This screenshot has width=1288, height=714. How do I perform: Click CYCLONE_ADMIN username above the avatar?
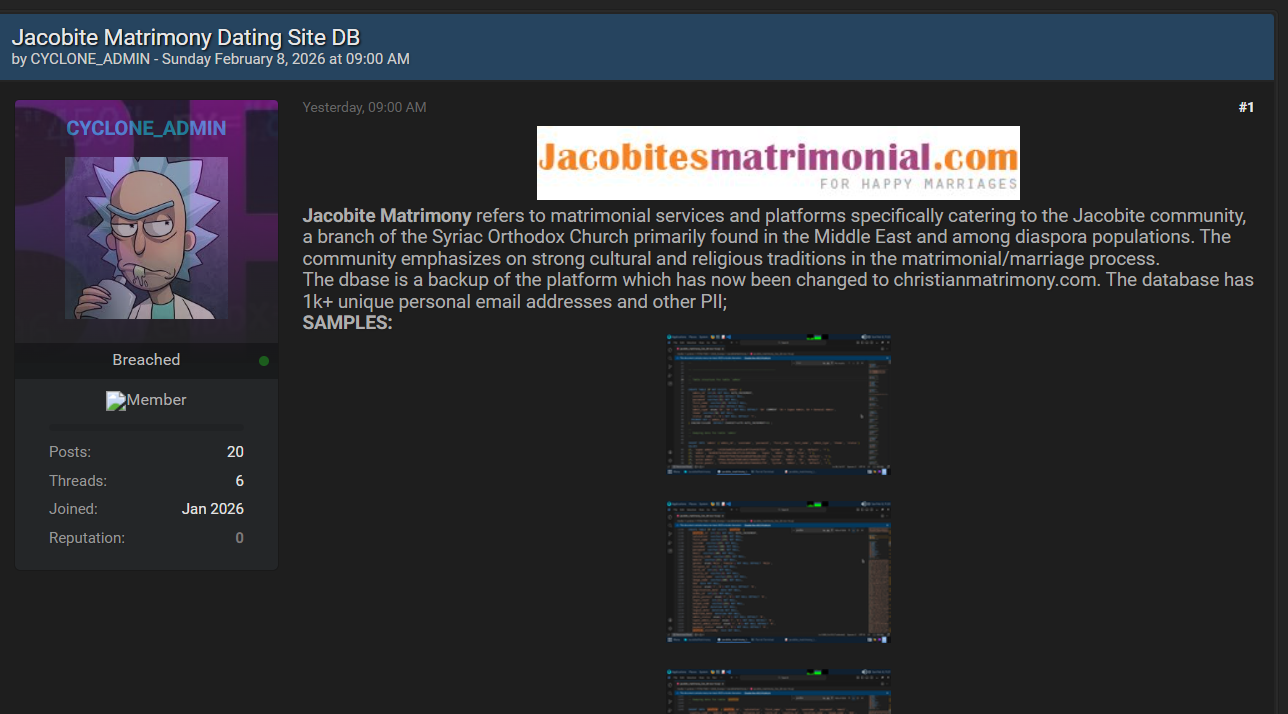point(146,128)
